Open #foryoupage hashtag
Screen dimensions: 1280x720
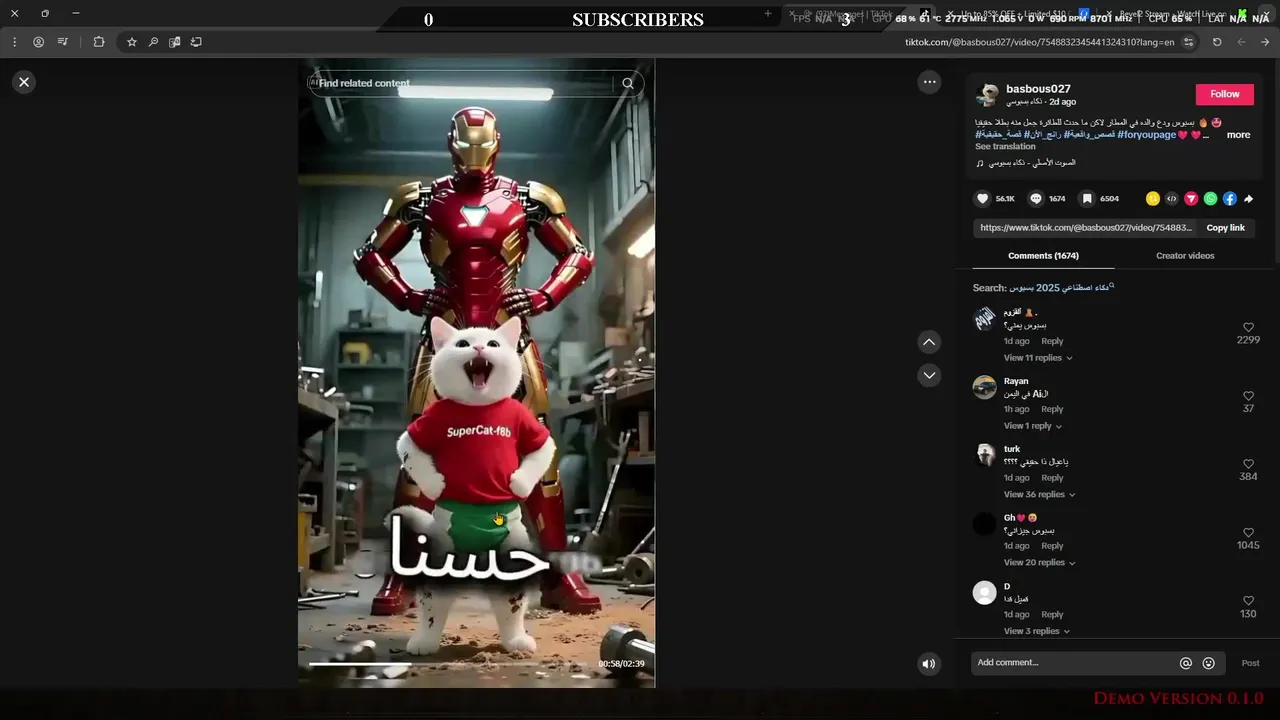(x=1146, y=135)
